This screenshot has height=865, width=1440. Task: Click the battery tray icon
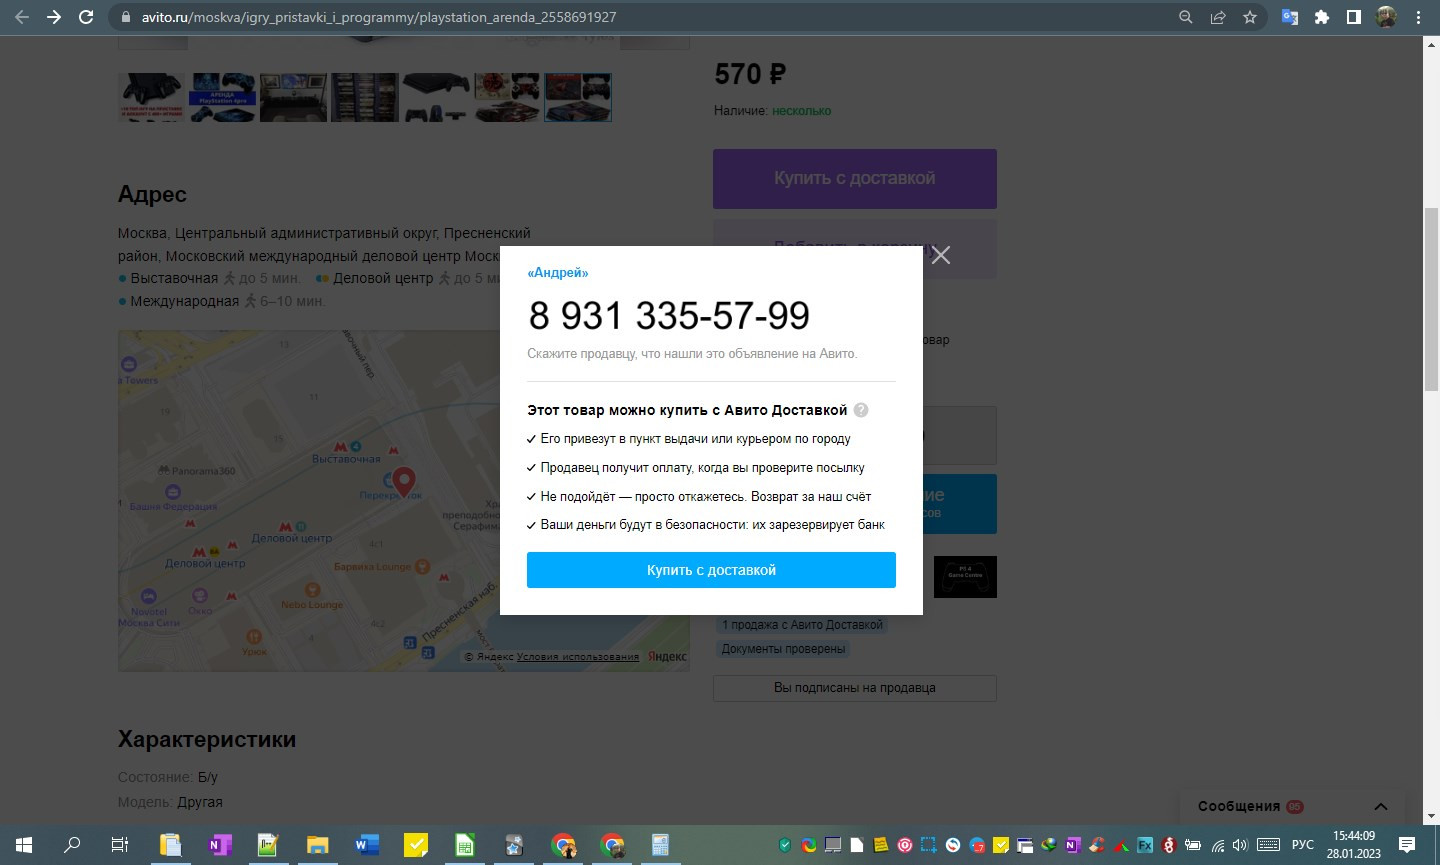tap(1193, 845)
